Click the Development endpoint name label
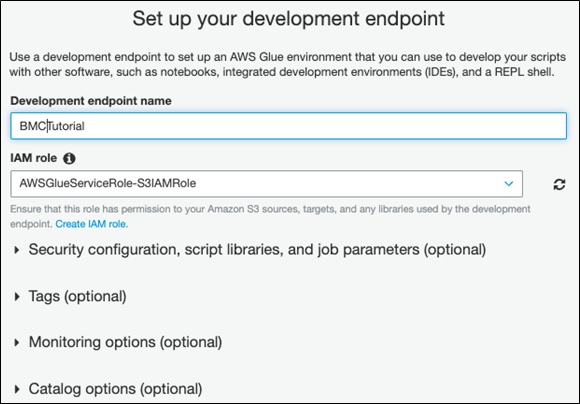 (x=91, y=101)
